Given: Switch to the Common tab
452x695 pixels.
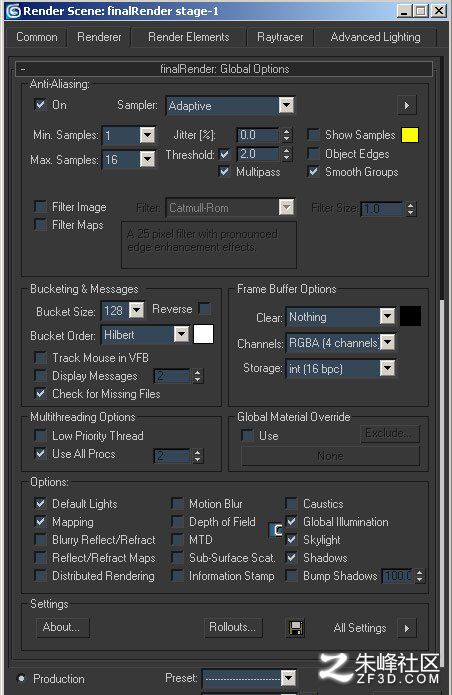Looking at the screenshot, I should [37, 37].
